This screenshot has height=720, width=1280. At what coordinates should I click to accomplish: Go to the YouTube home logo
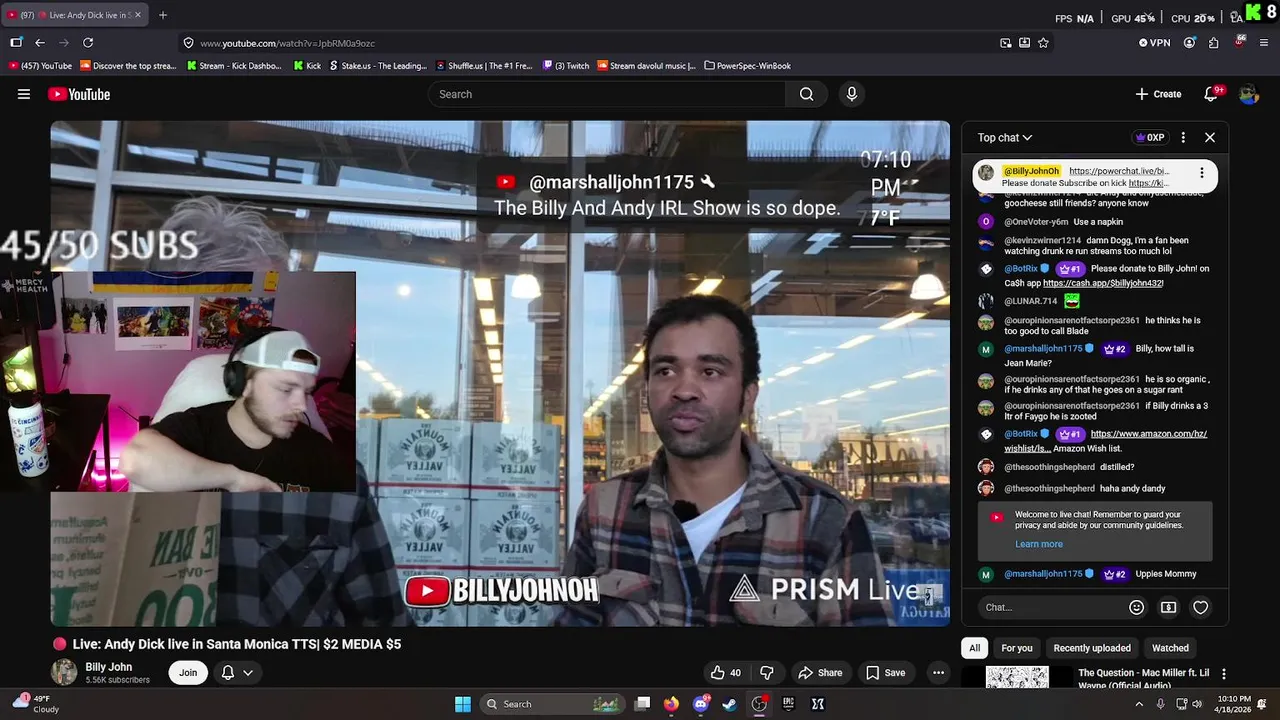[x=79, y=94]
